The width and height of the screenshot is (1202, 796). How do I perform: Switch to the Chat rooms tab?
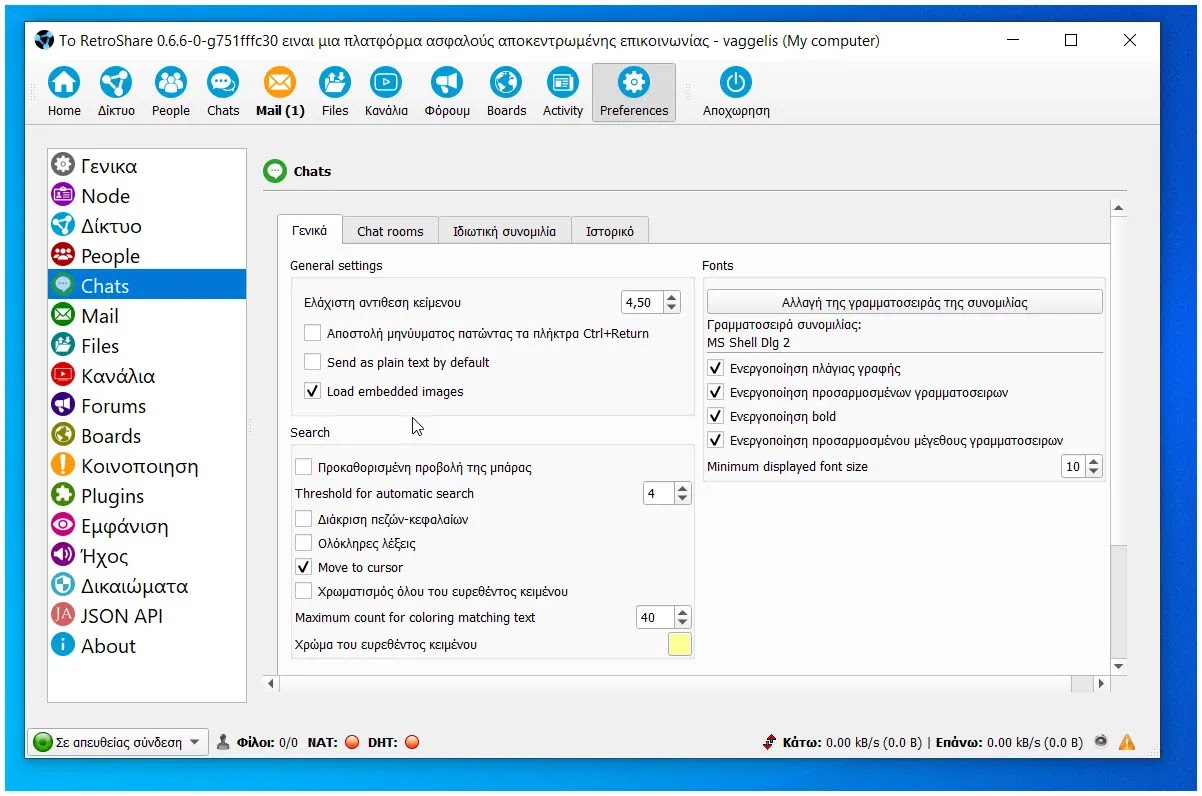[x=390, y=231]
